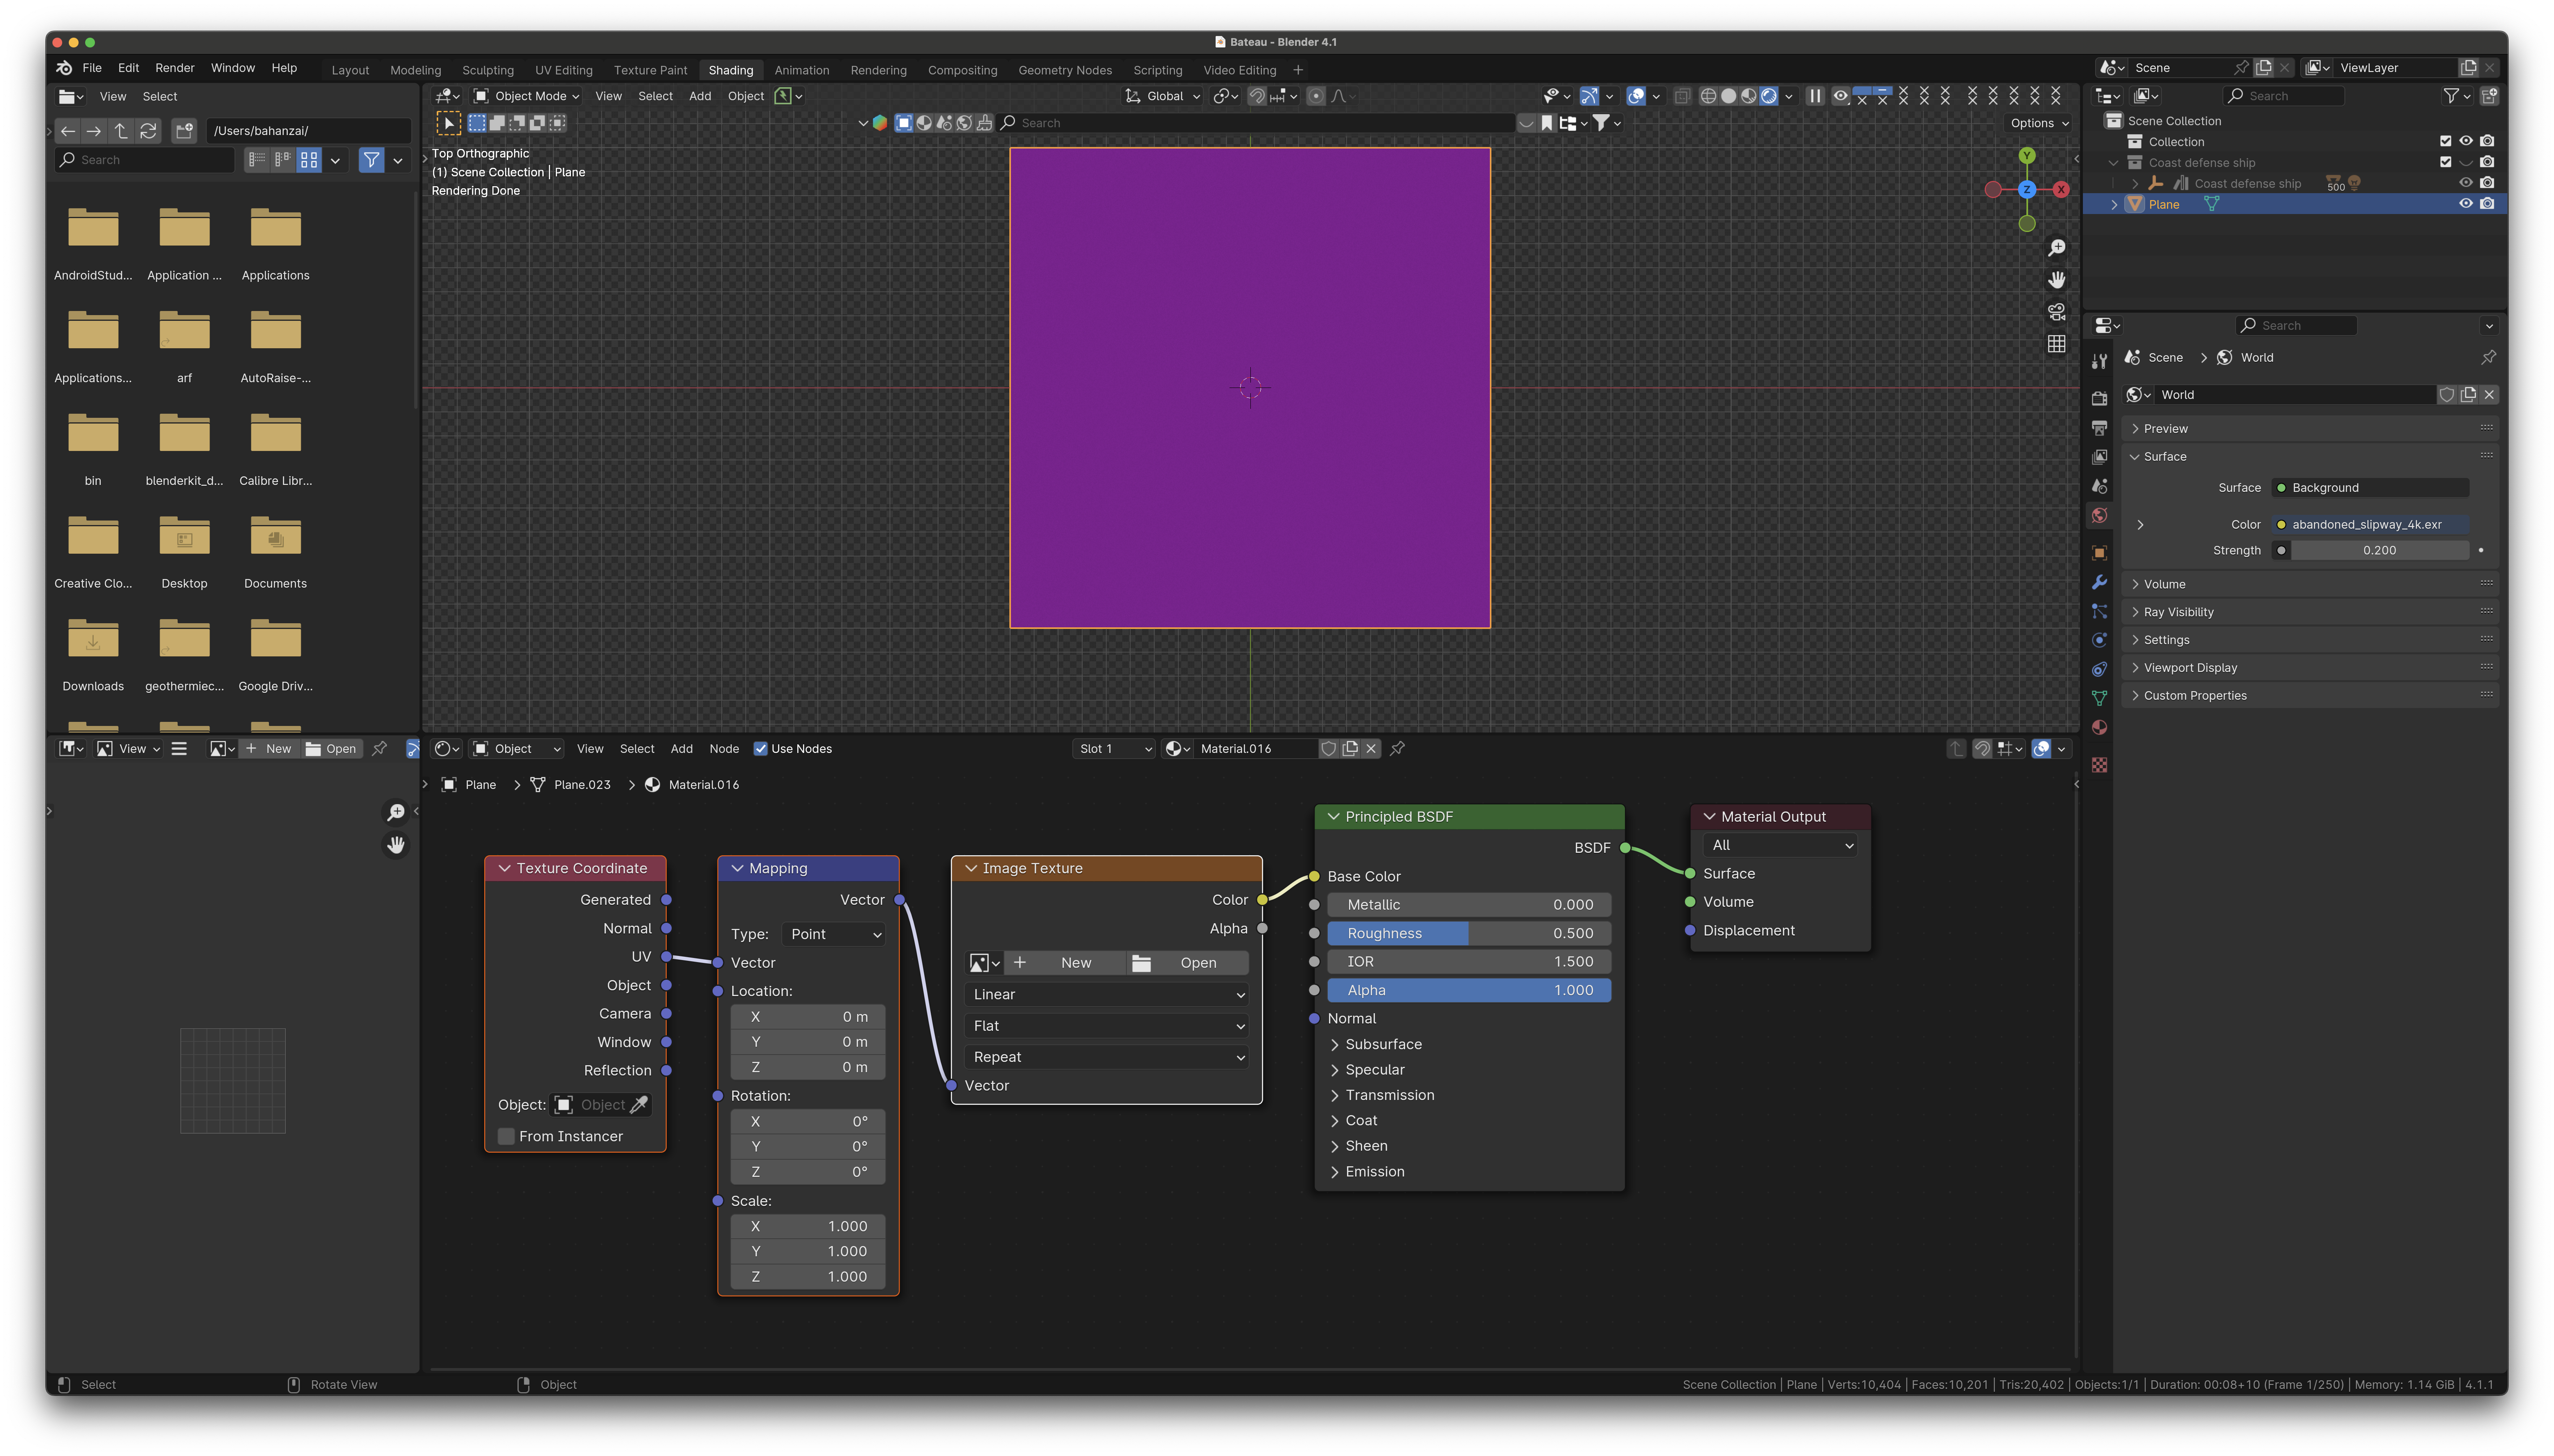
Task: Expand the Plane item in the outliner
Action: point(2113,204)
